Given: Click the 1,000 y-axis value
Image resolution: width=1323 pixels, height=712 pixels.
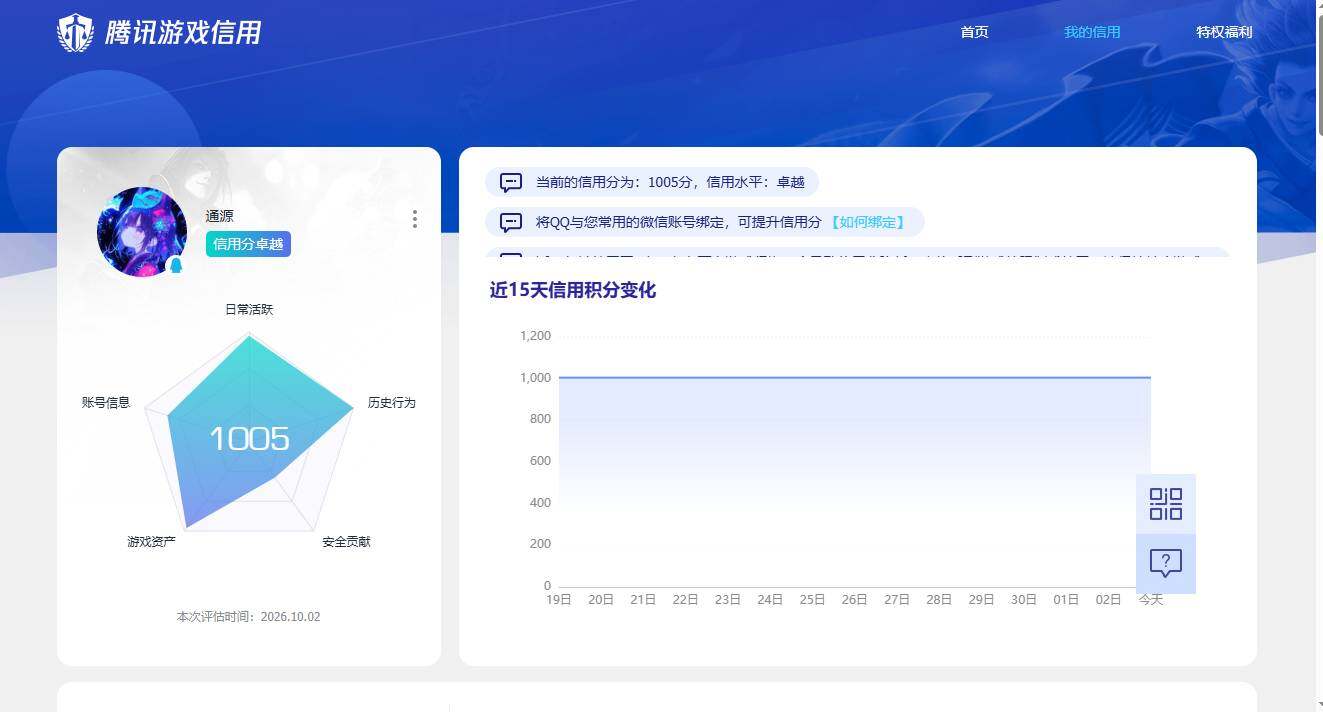Looking at the screenshot, I should (536, 378).
